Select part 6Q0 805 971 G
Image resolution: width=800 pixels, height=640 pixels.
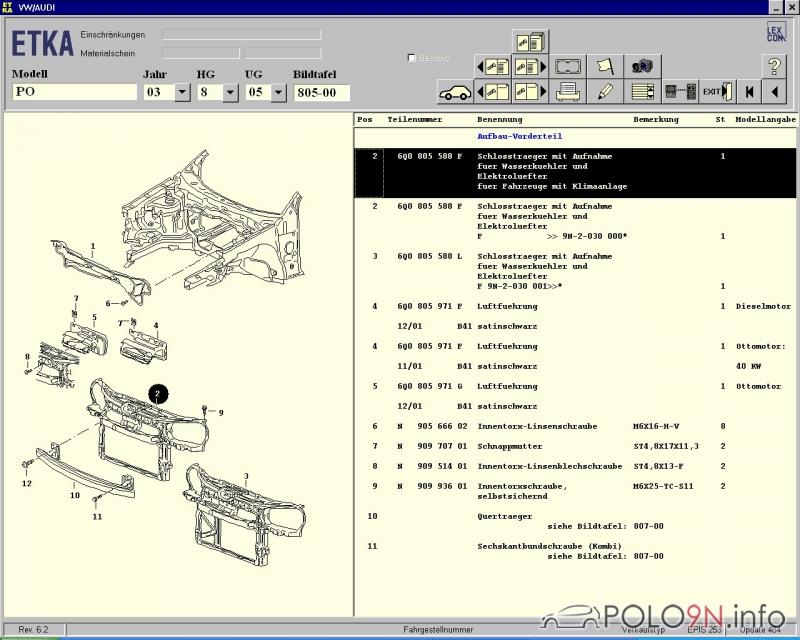[574, 396]
